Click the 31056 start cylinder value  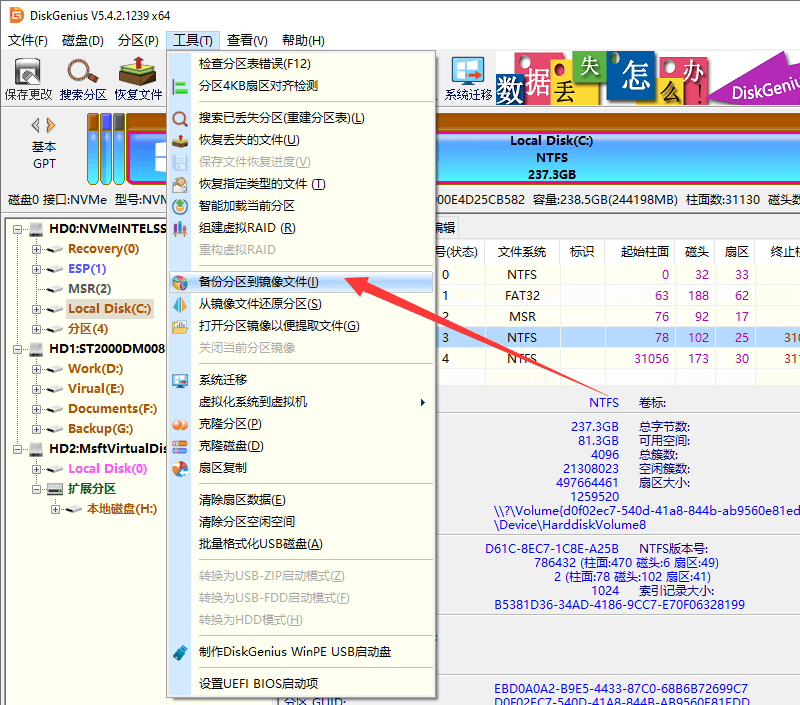pyautogui.click(x=651, y=359)
